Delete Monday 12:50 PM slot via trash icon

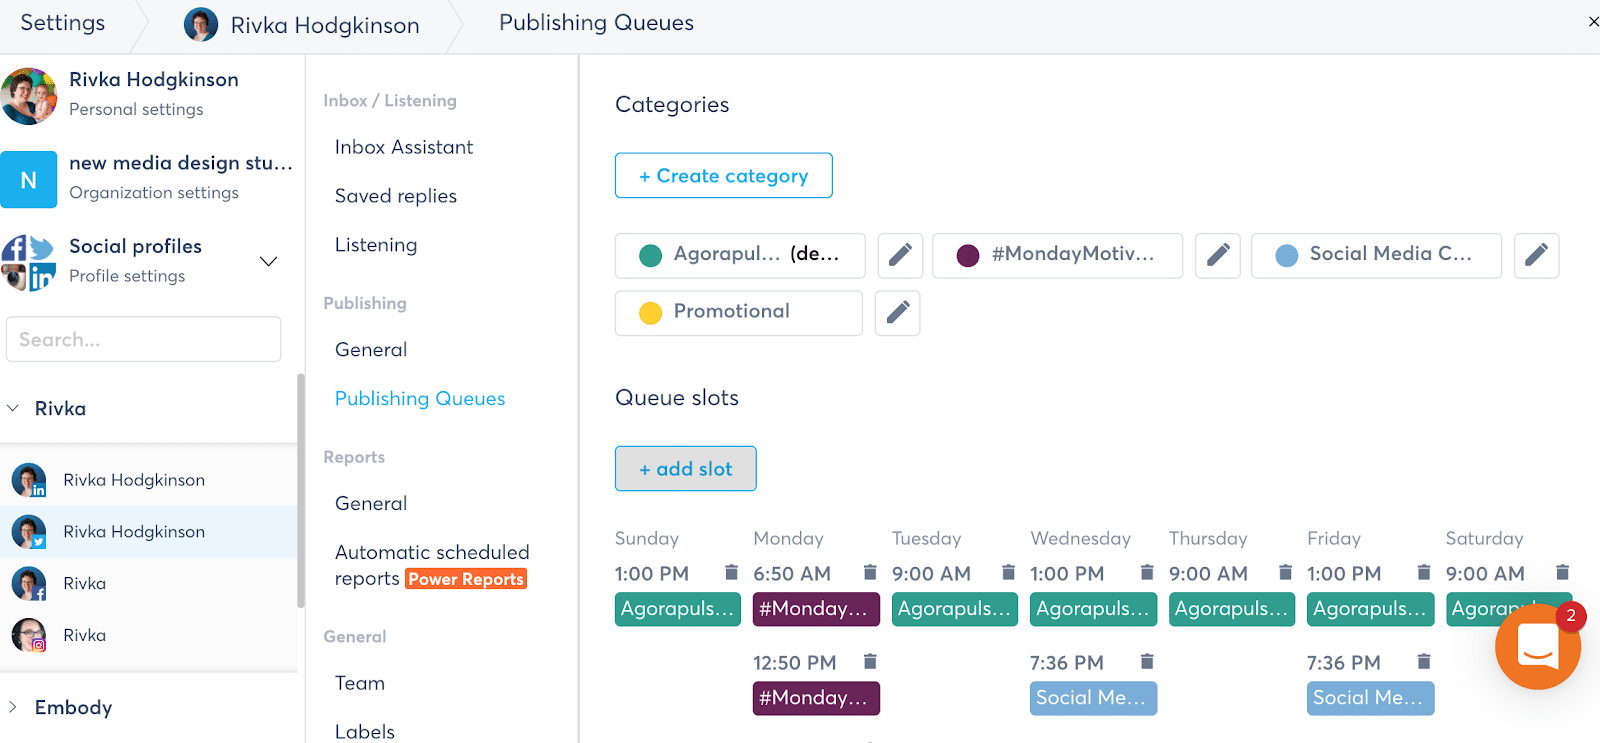tap(870, 661)
